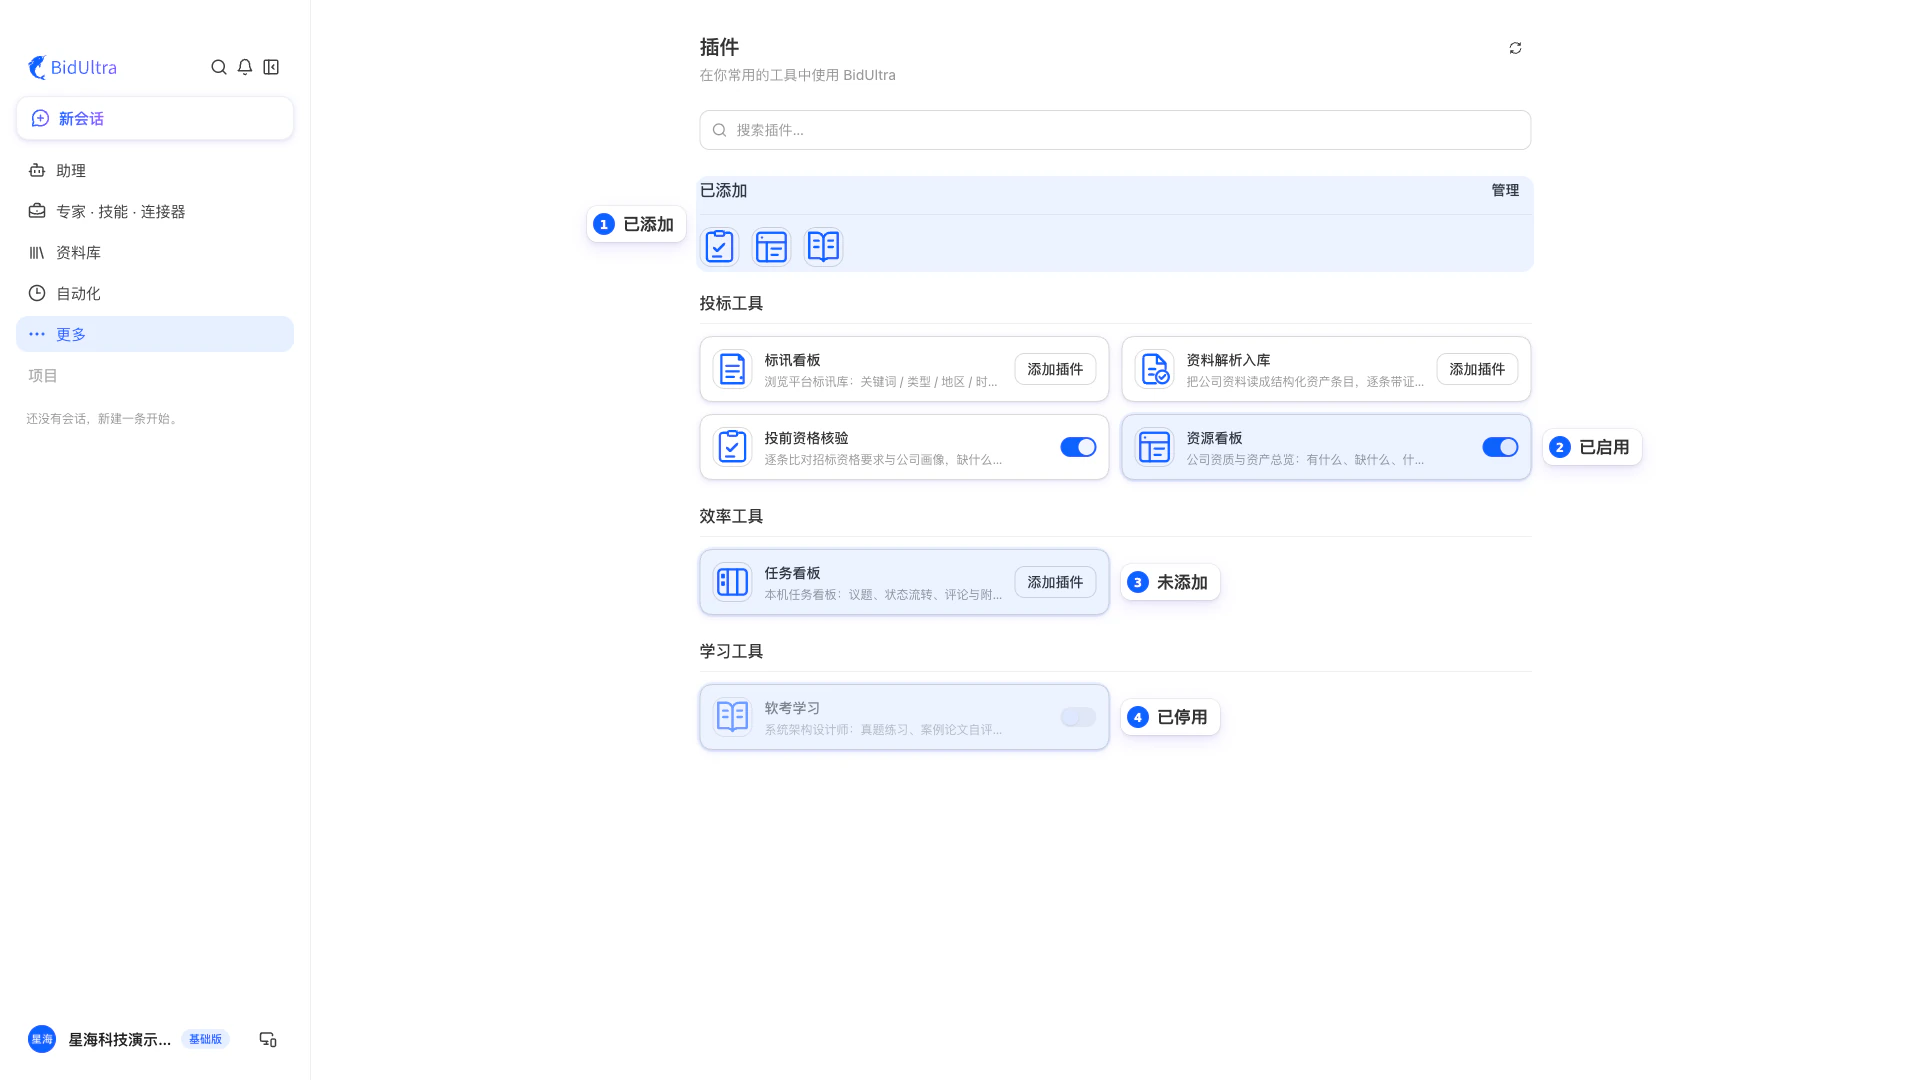This screenshot has height=1080, width=1920.
Task: Enable the 软考学习 plugin switch
Action: click(x=1078, y=717)
